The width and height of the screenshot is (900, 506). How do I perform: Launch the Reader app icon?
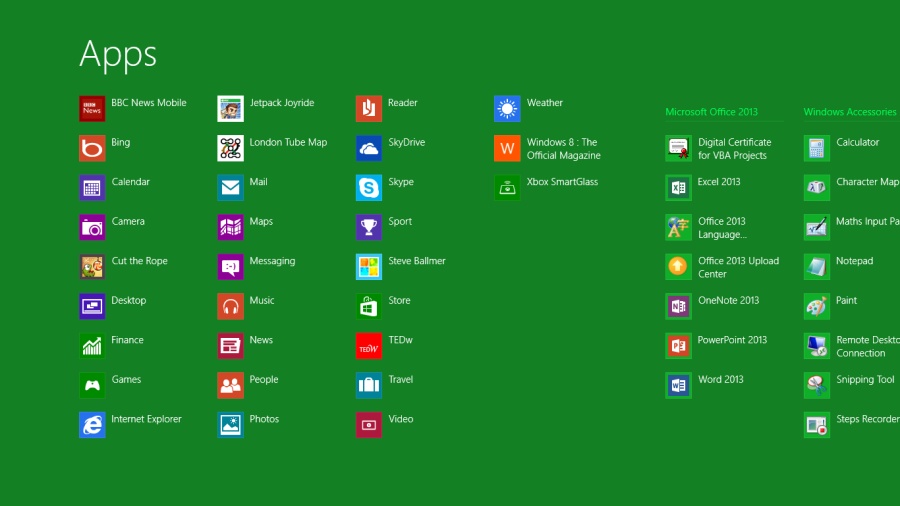pos(368,108)
